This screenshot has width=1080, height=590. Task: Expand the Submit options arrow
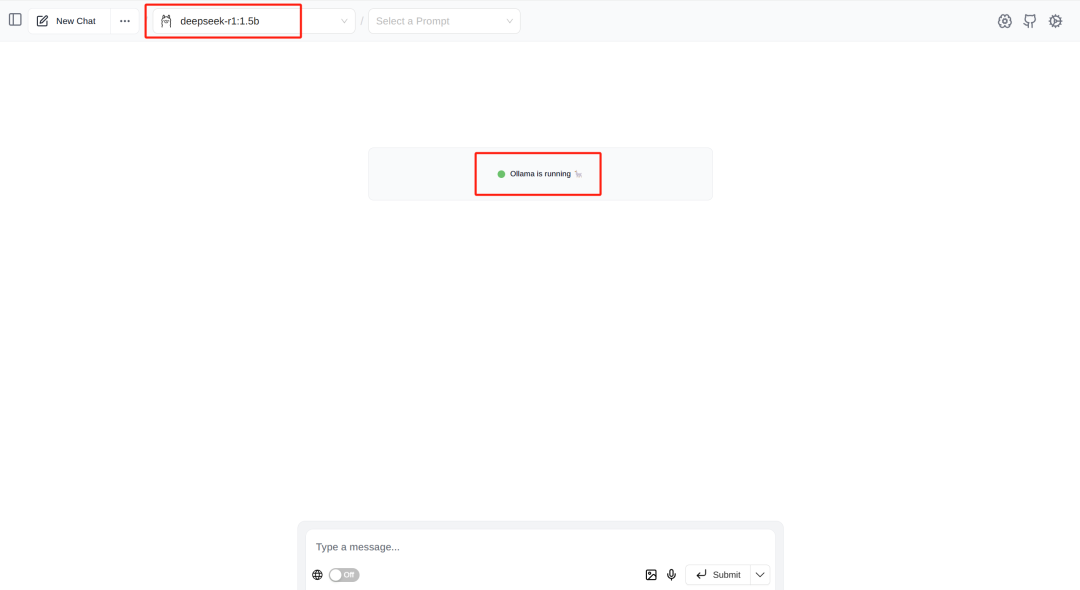(760, 575)
